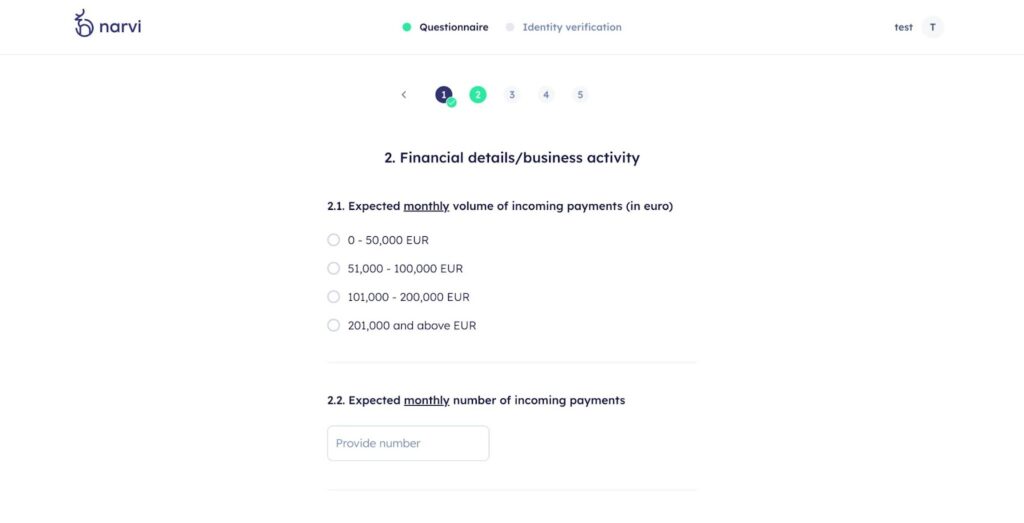Click the Narvi logo icon
Image resolution: width=1024 pixels, height=523 pixels.
pos(84,24)
